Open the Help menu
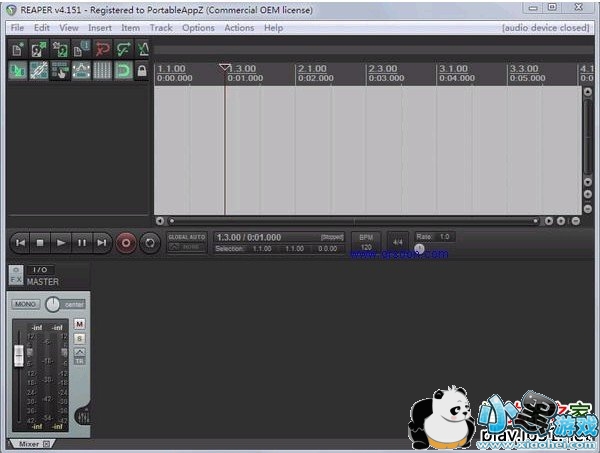Image resolution: width=600 pixels, height=453 pixels. 273,28
